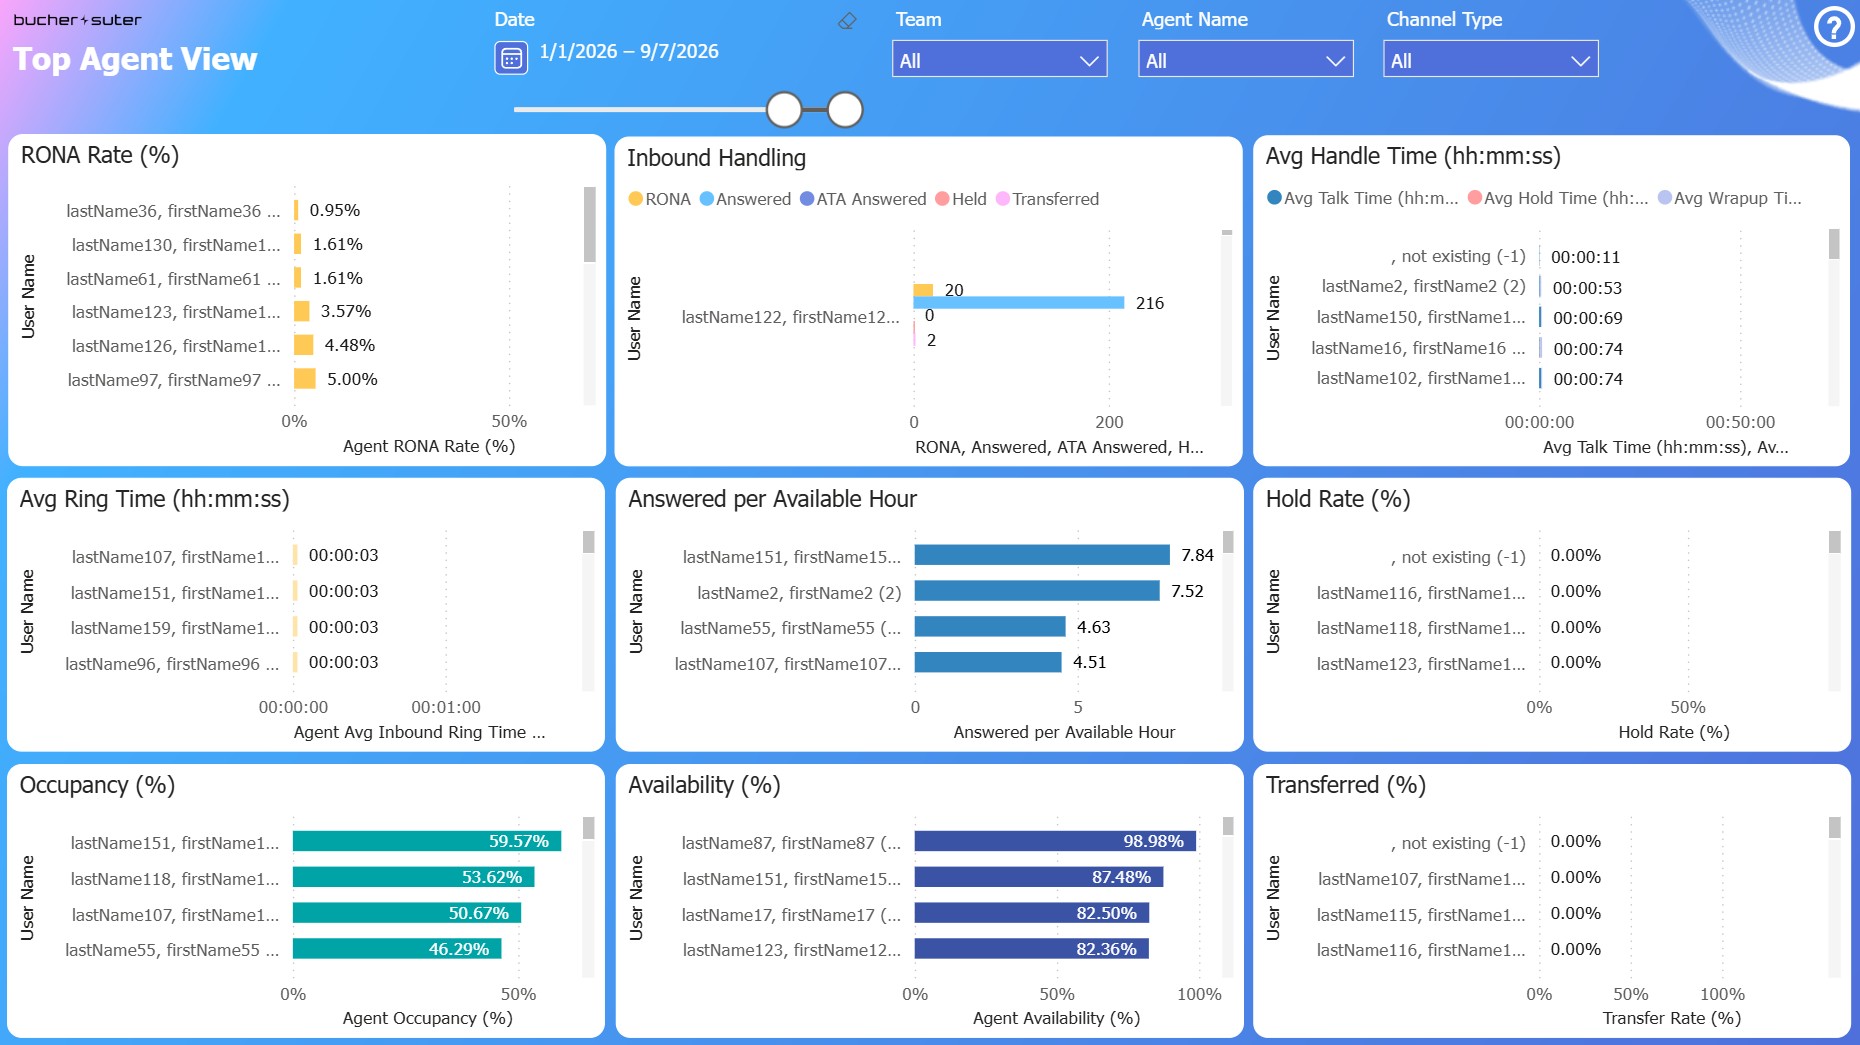This screenshot has width=1860, height=1045.
Task: Select the 7.84 Answered per Available Hour bar
Action: (1042, 556)
